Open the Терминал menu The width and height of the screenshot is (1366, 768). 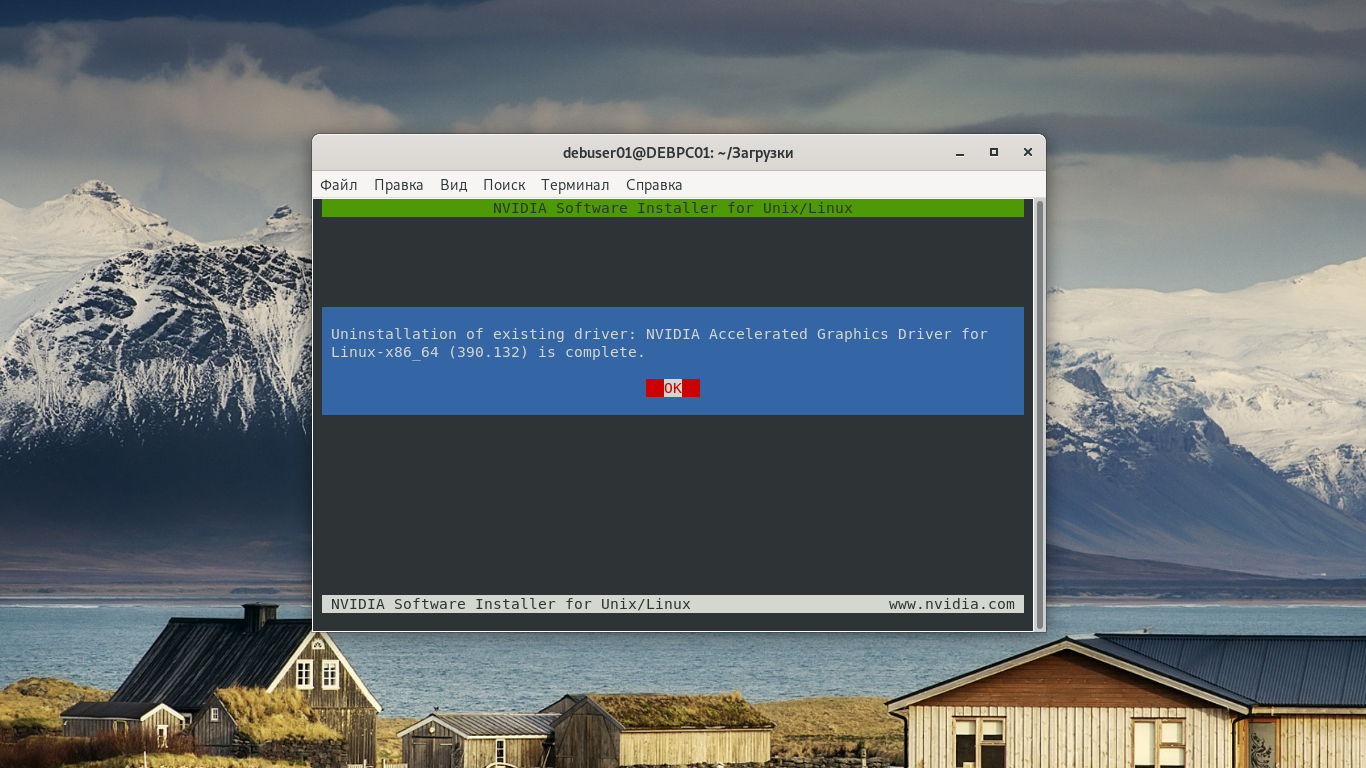[x=575, y=185]
